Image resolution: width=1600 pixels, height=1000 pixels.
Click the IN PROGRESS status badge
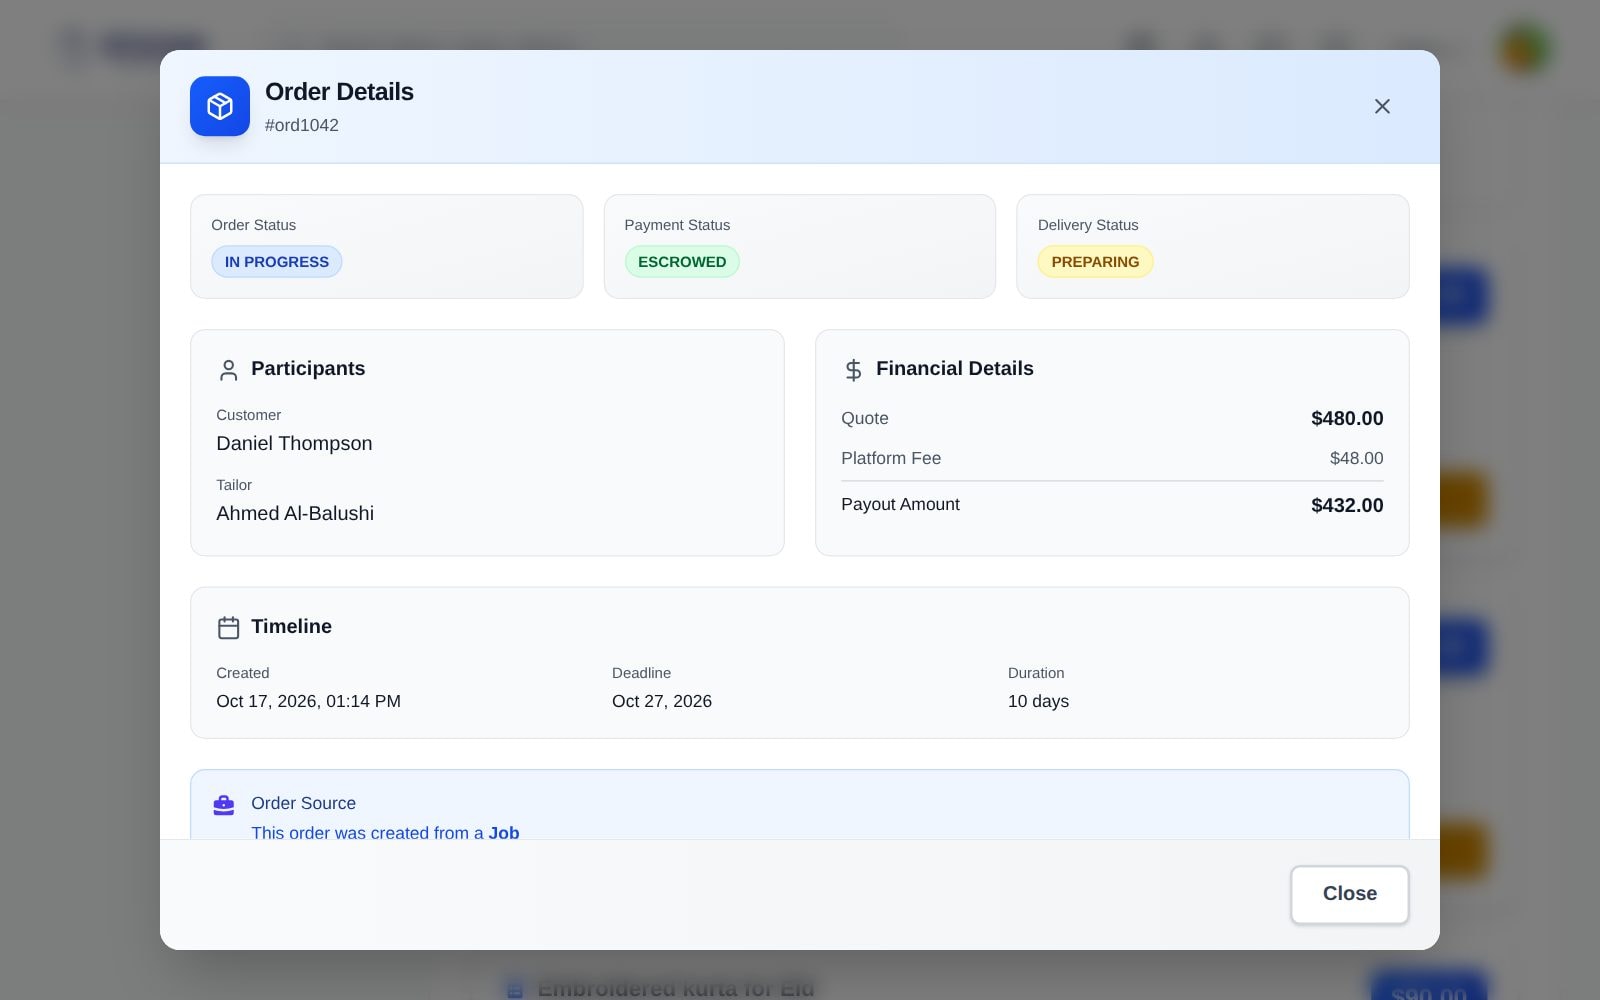[x=277, y=262]
